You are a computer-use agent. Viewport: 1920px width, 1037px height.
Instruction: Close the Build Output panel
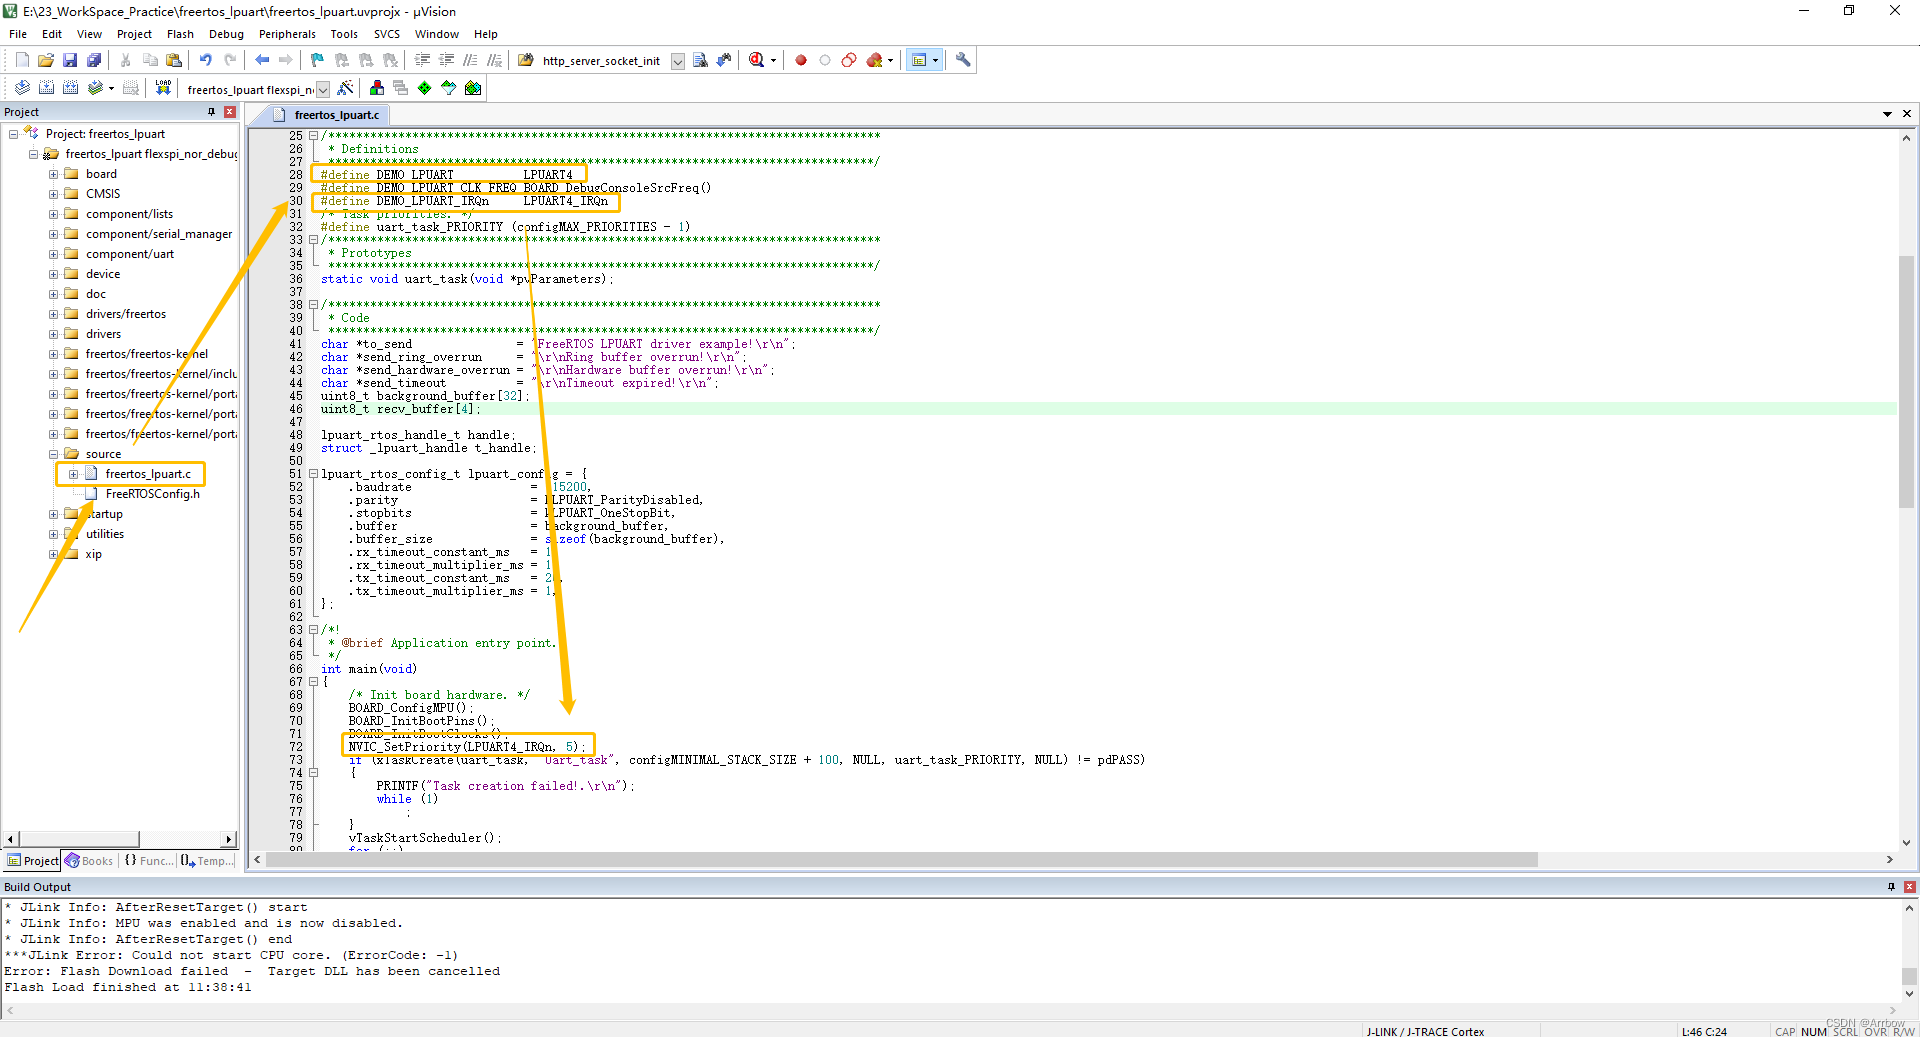coord(1910,887)
